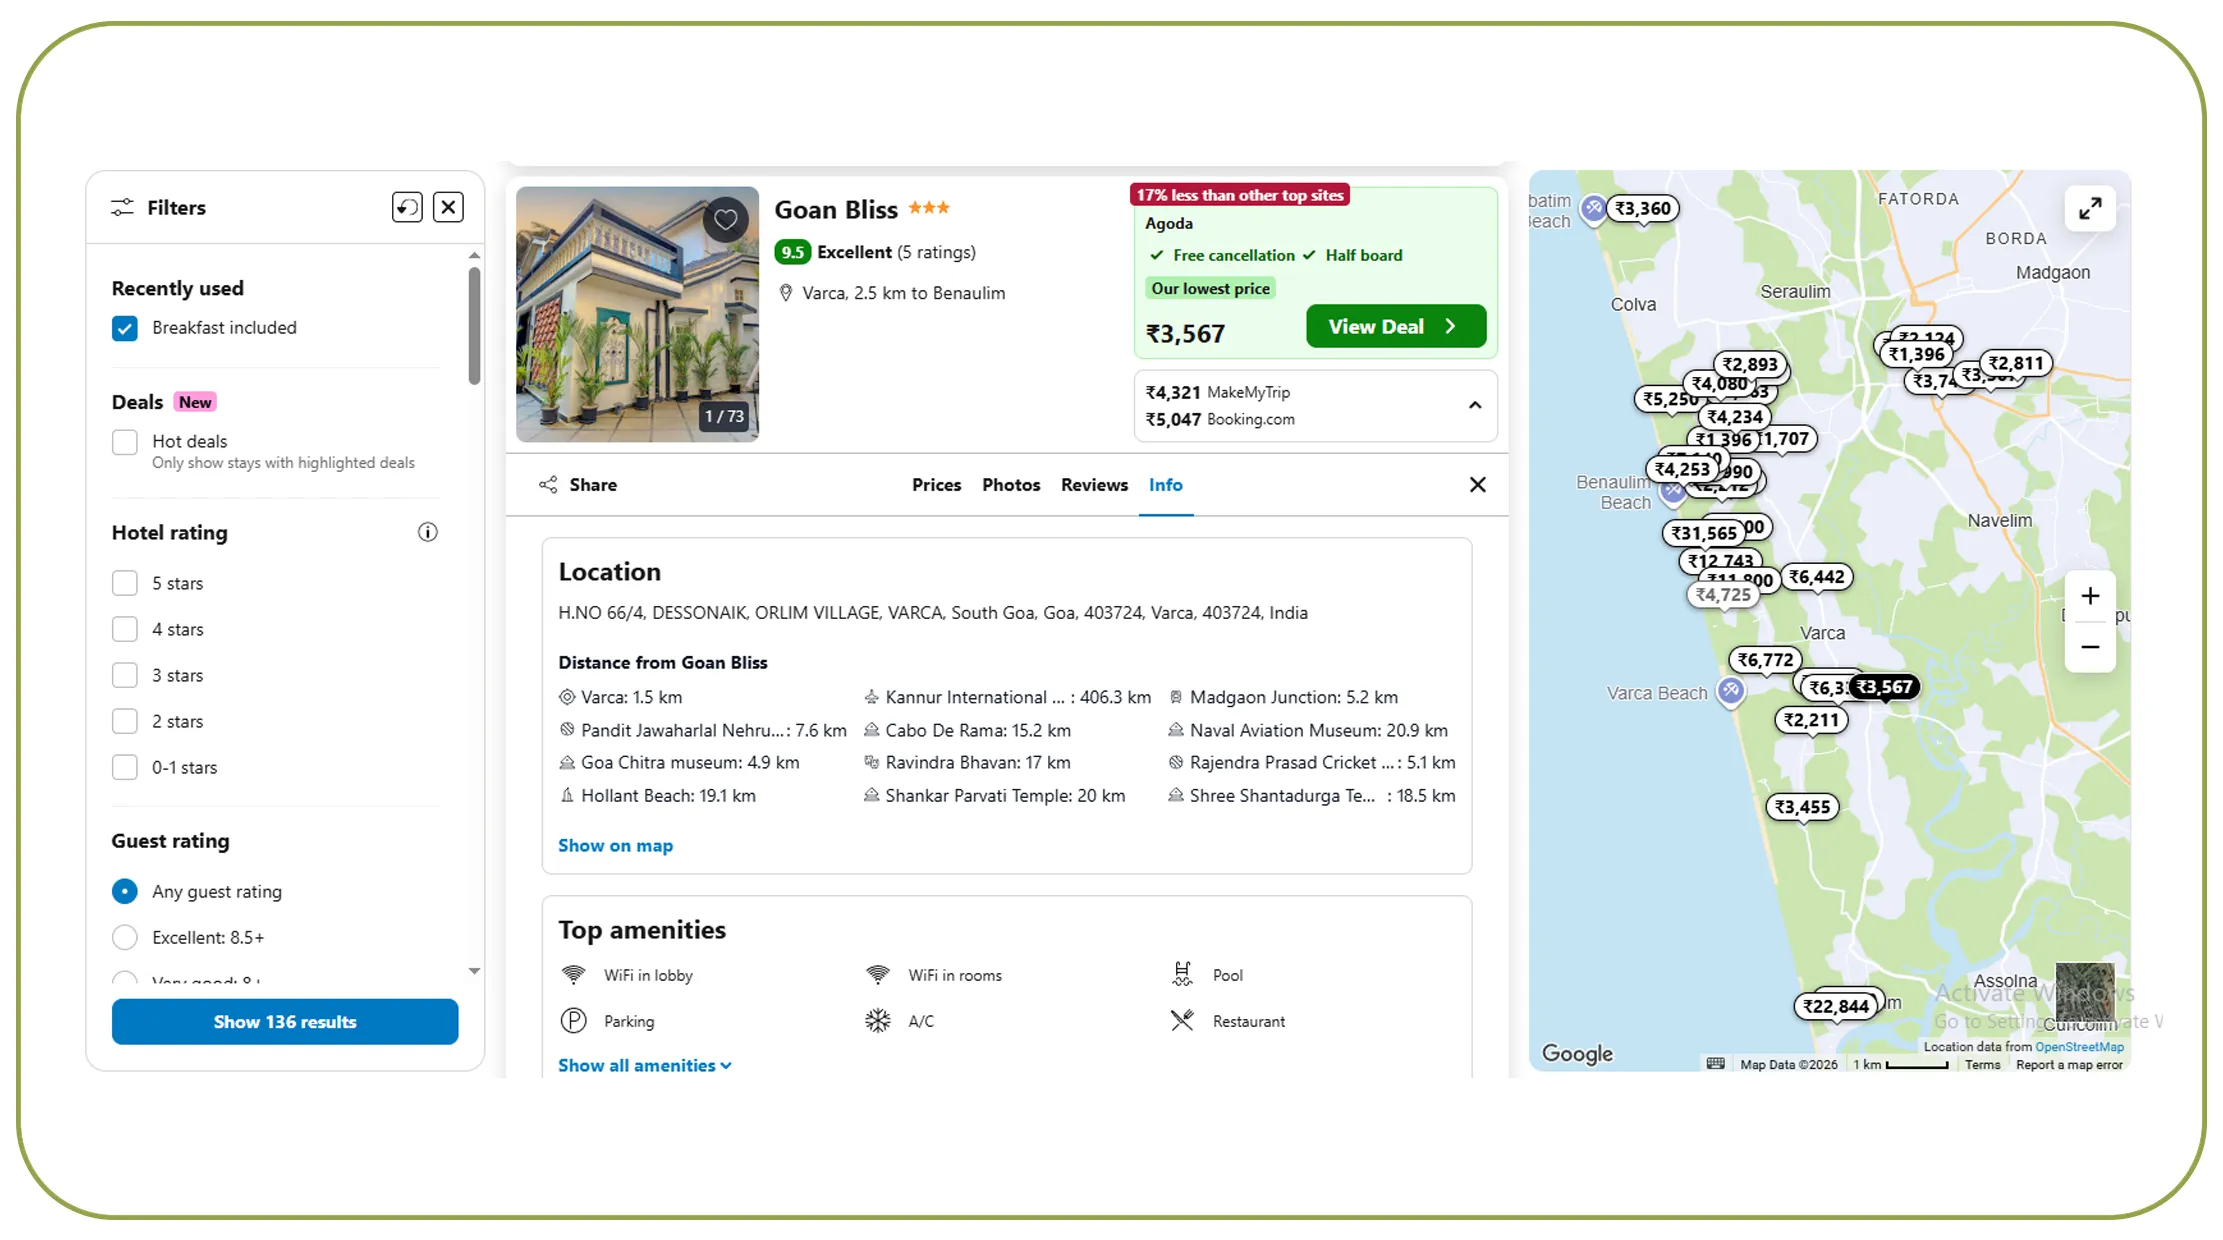Select the ₹31,565 map price pin

pos(1704,533)
